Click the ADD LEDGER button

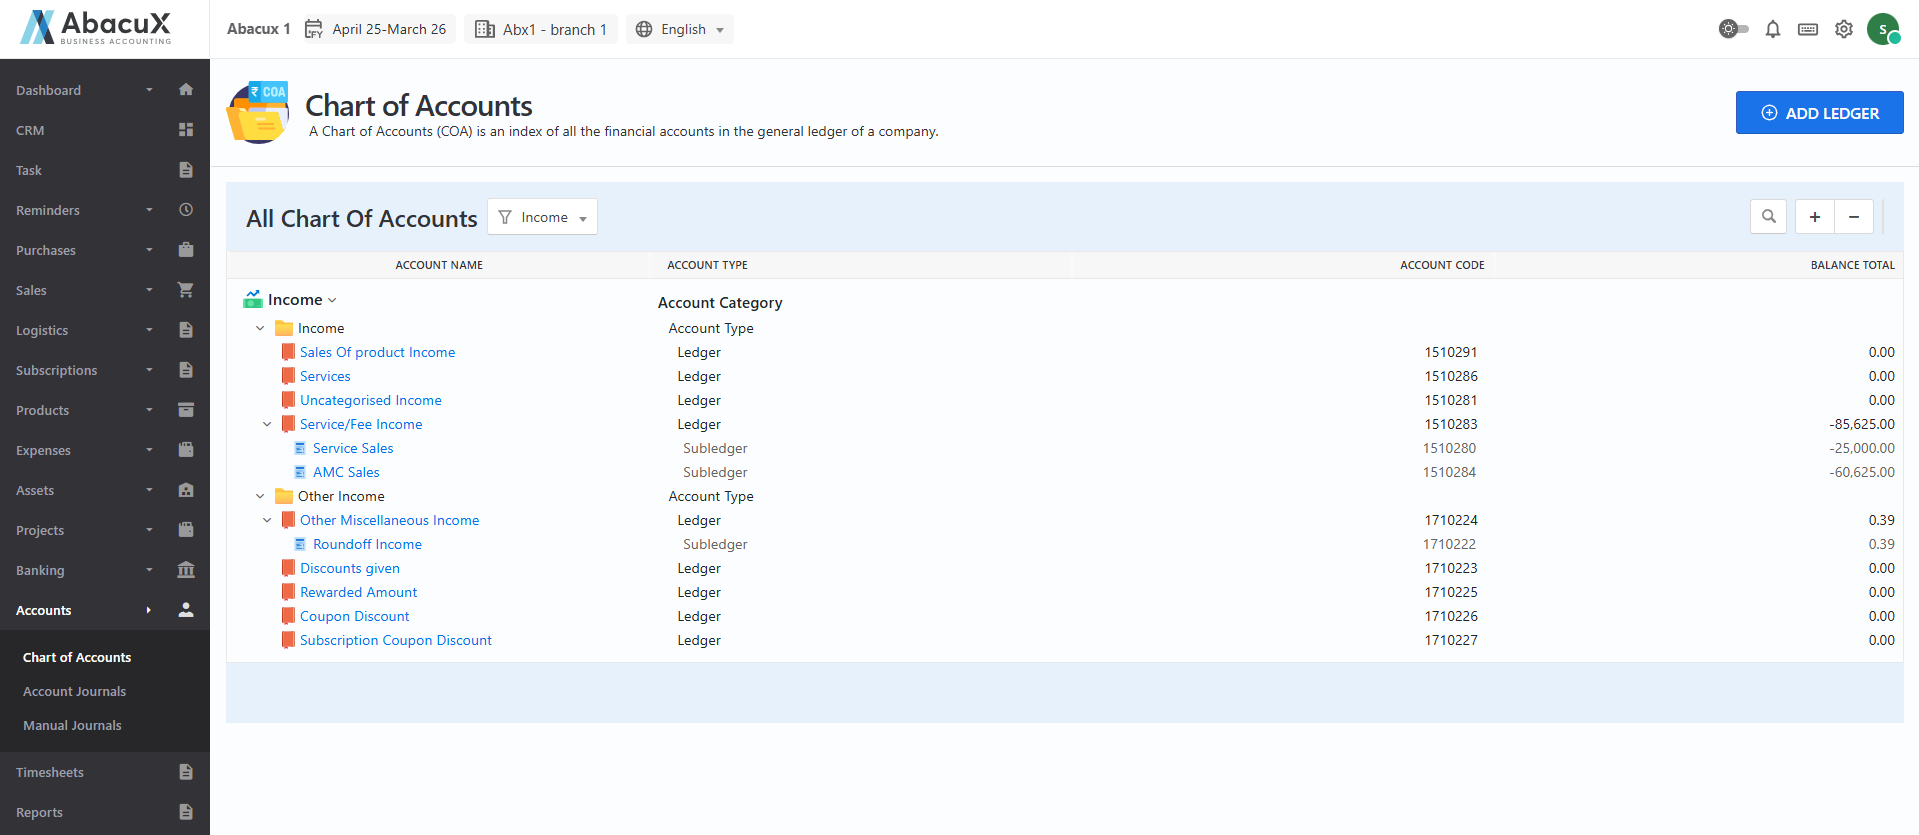coord(1818,113)
